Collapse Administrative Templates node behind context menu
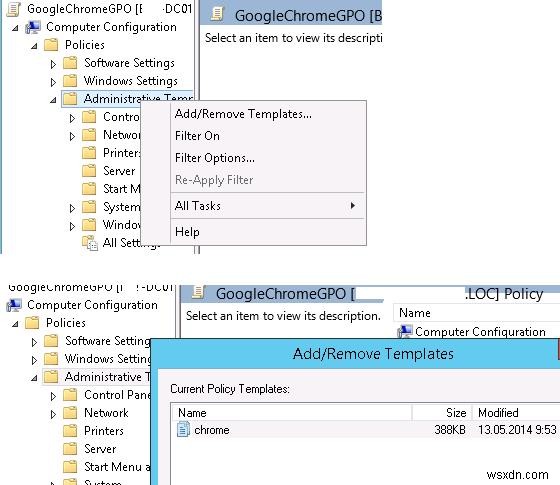 click(x=53, y=100)
